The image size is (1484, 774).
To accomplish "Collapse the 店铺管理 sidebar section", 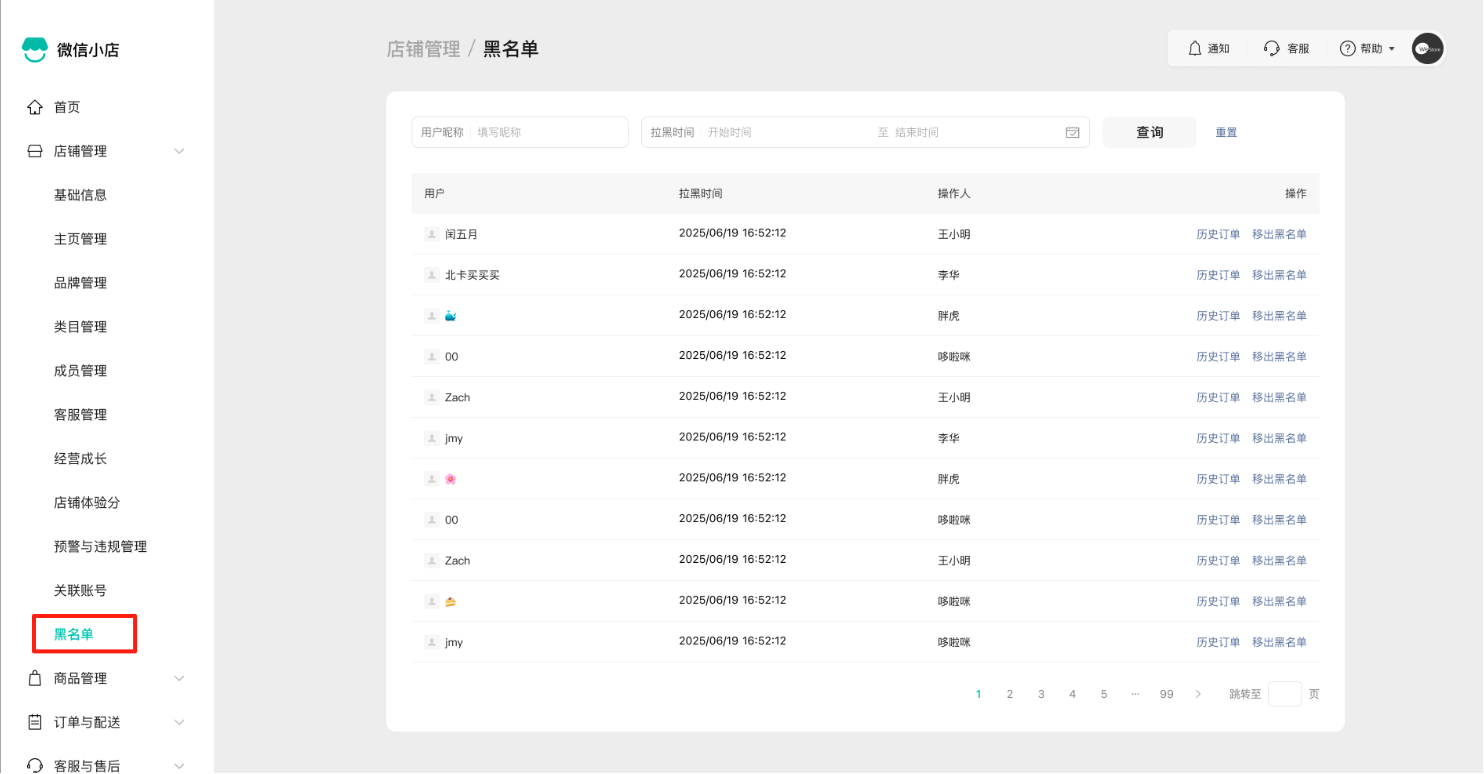I will tap(180, 151).
